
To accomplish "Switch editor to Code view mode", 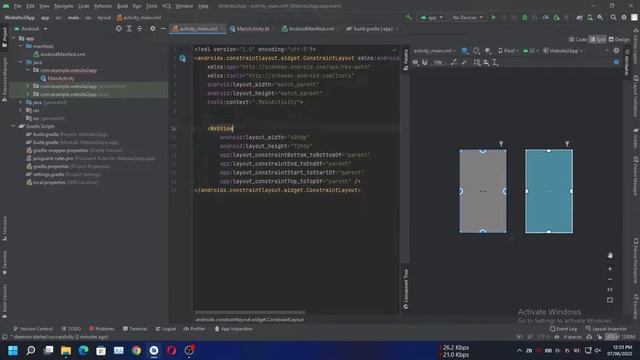I will click(x=578, y=40).
